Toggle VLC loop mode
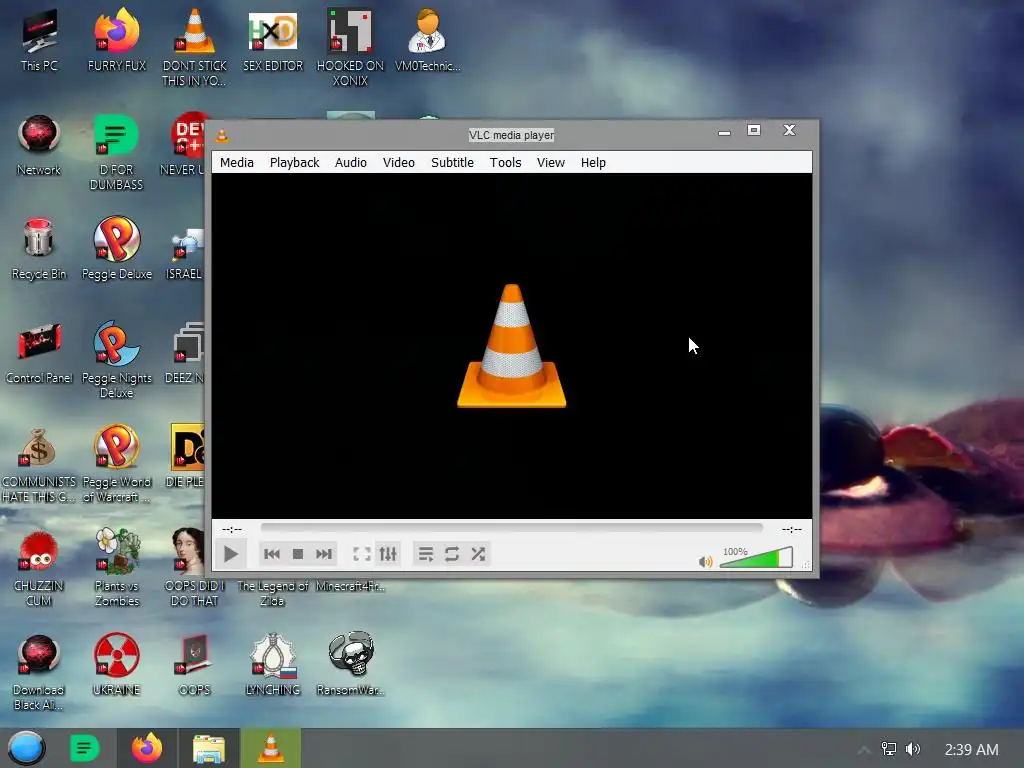1024x768 pixels. [452, 554]
